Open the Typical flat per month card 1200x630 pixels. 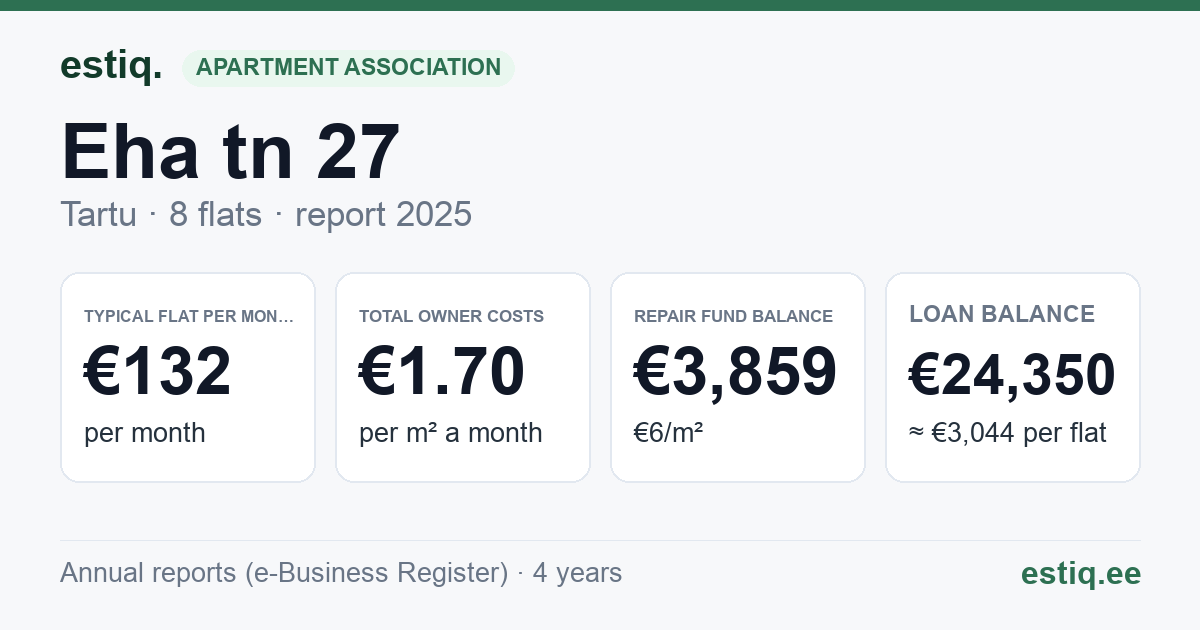pos(188,377)
